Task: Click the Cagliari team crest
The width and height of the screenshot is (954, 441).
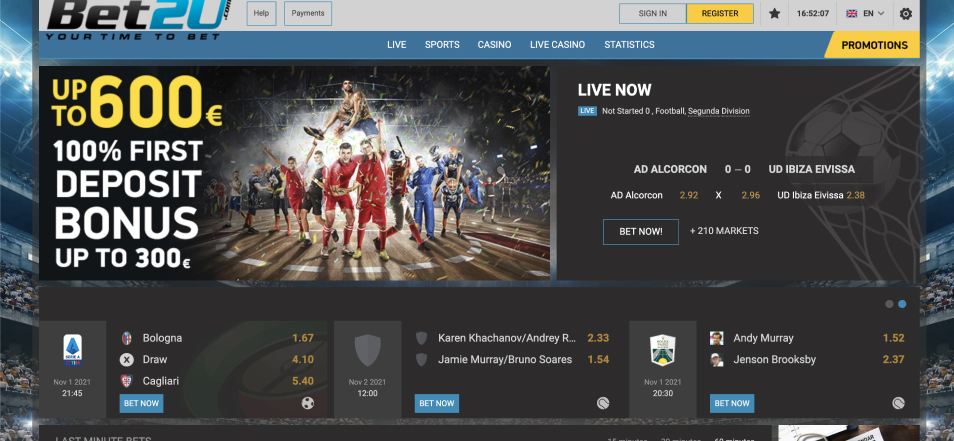Action: coord(127,381)
